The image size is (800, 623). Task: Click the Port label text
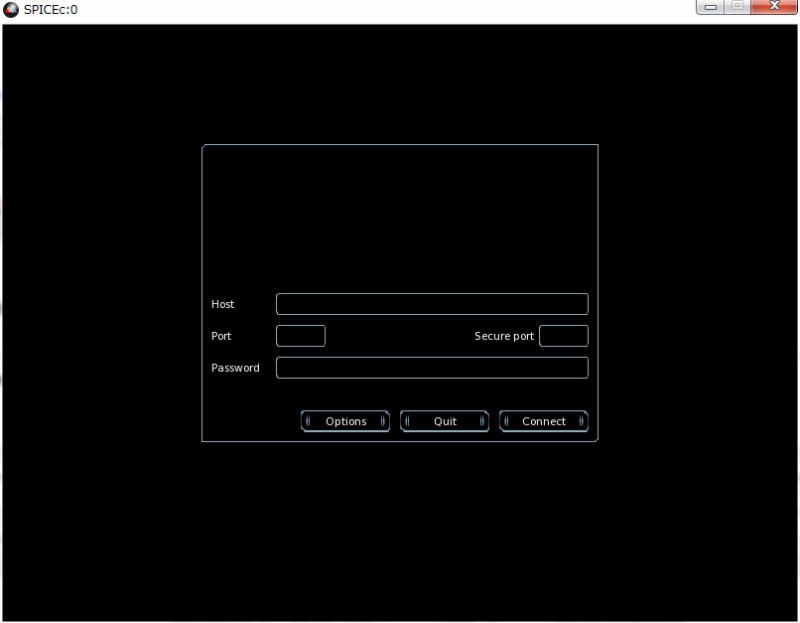221,336
